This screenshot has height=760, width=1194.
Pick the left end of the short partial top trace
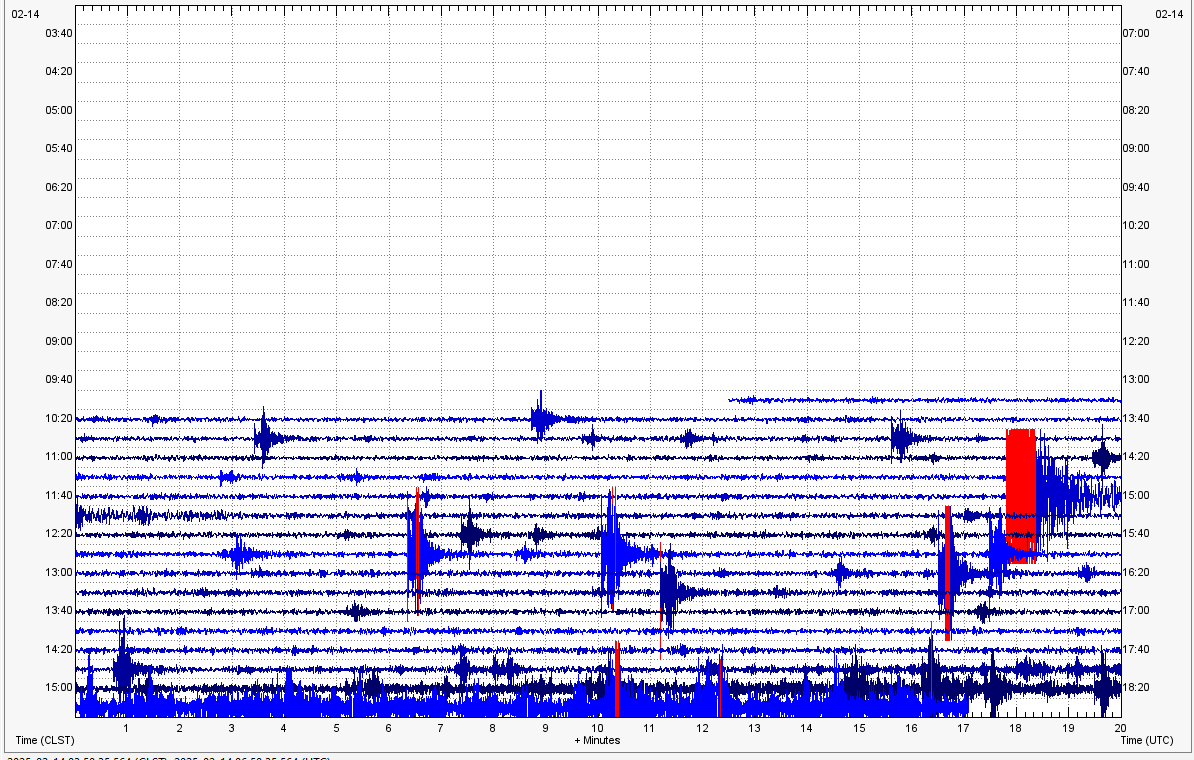pyautogui.click(x=732, y=400)
